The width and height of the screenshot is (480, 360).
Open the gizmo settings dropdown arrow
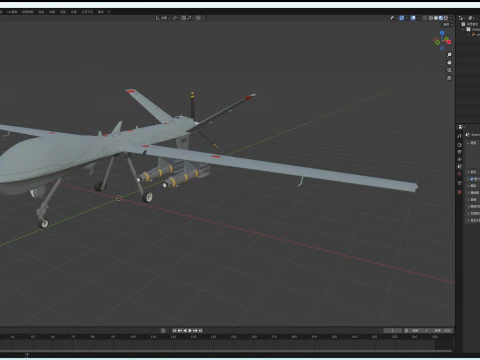[x=407, y=18]
